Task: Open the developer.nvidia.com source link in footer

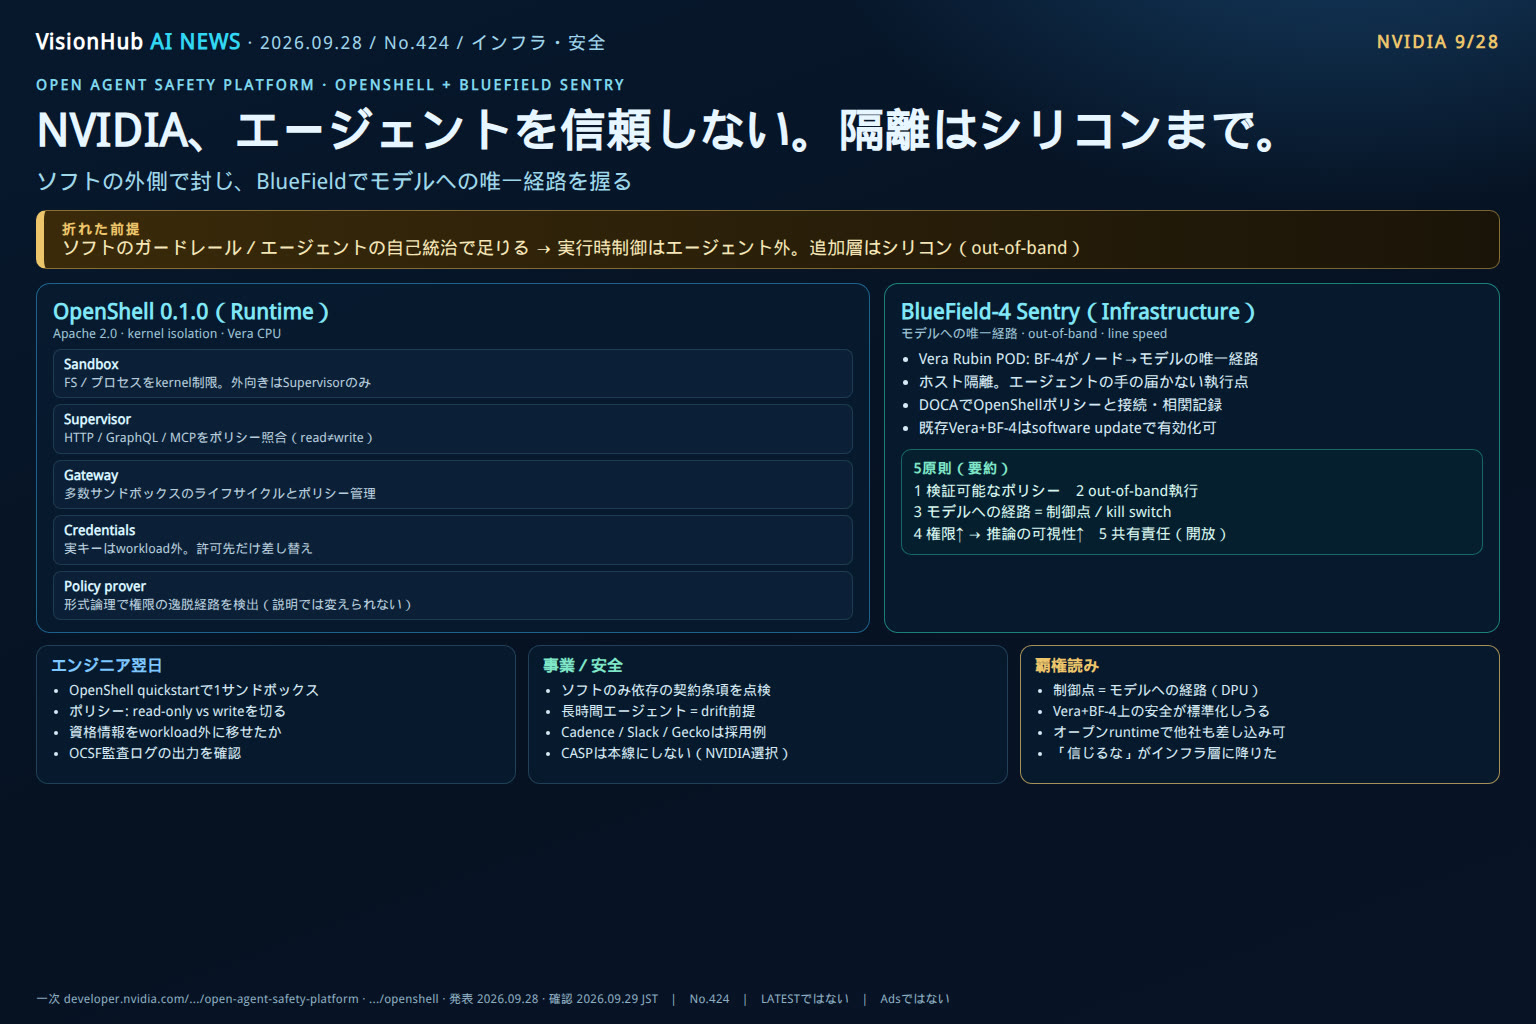Action: click(x=210, y=999)
